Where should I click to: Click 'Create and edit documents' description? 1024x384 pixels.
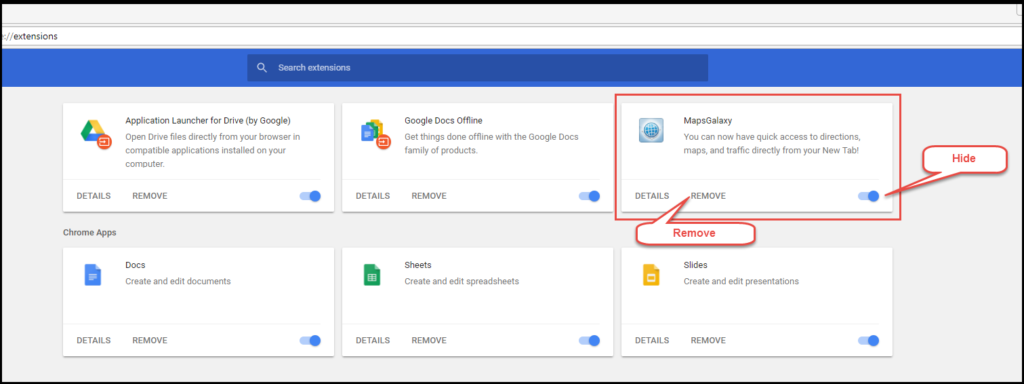pyautogui.click(x=178, y=281)
